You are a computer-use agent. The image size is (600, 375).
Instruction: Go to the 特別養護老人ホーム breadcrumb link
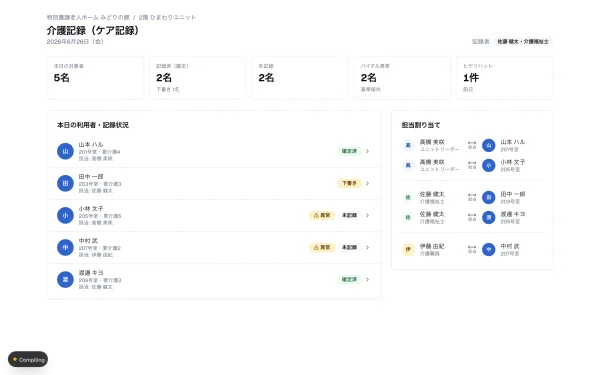88,17
